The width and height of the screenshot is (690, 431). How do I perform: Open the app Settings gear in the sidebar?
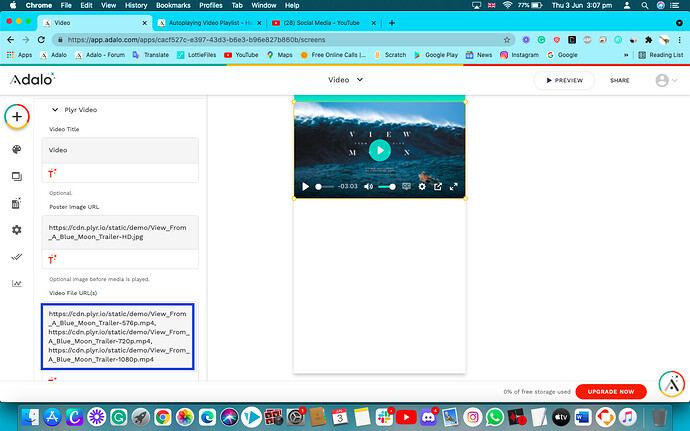[17, 230]
